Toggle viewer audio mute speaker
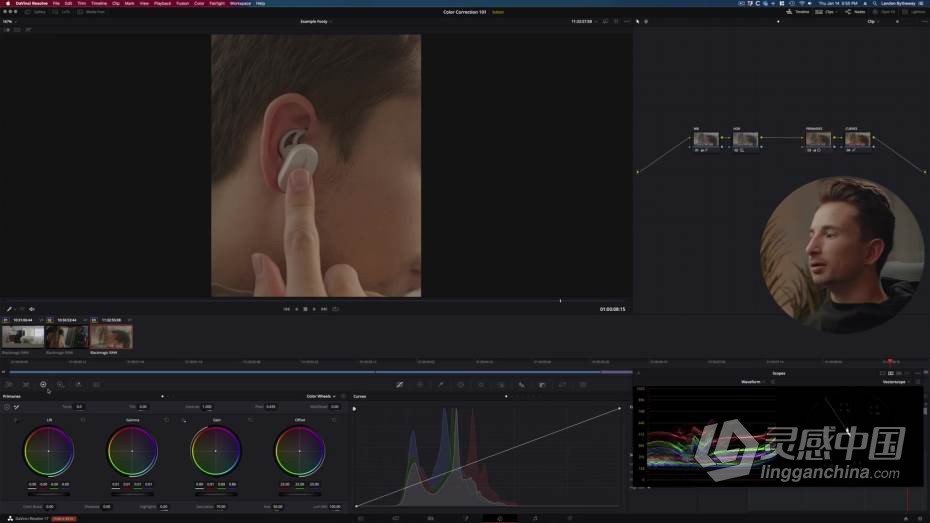 point(31,309)
